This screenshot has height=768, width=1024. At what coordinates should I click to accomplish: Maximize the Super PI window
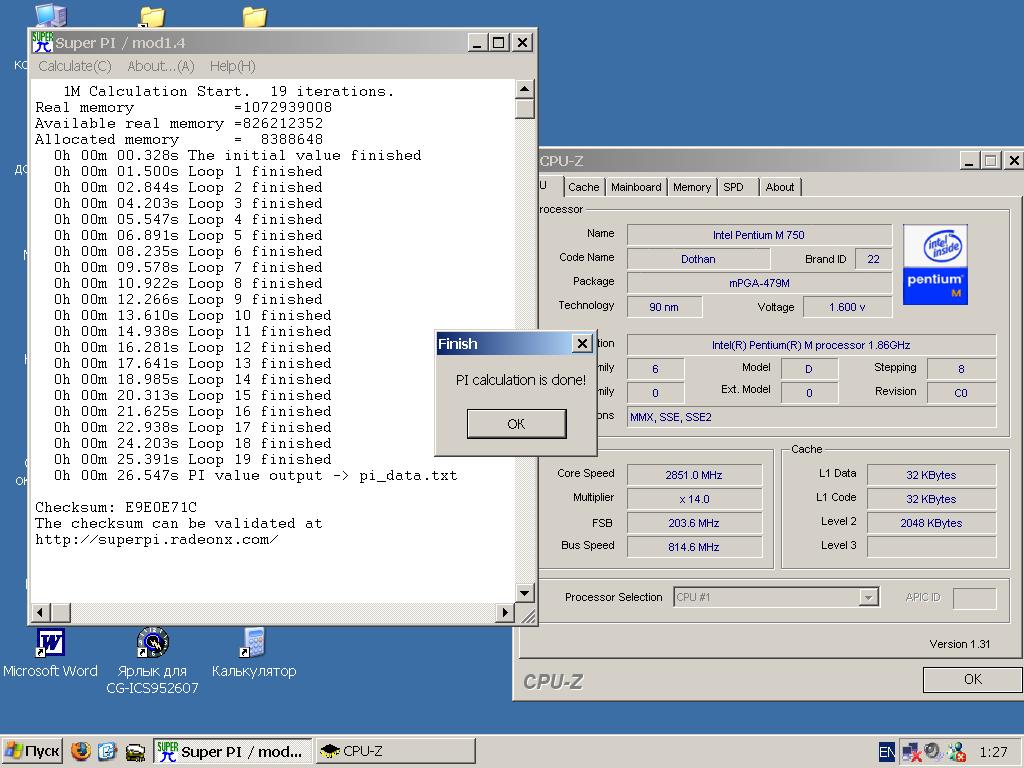(498, 43)
